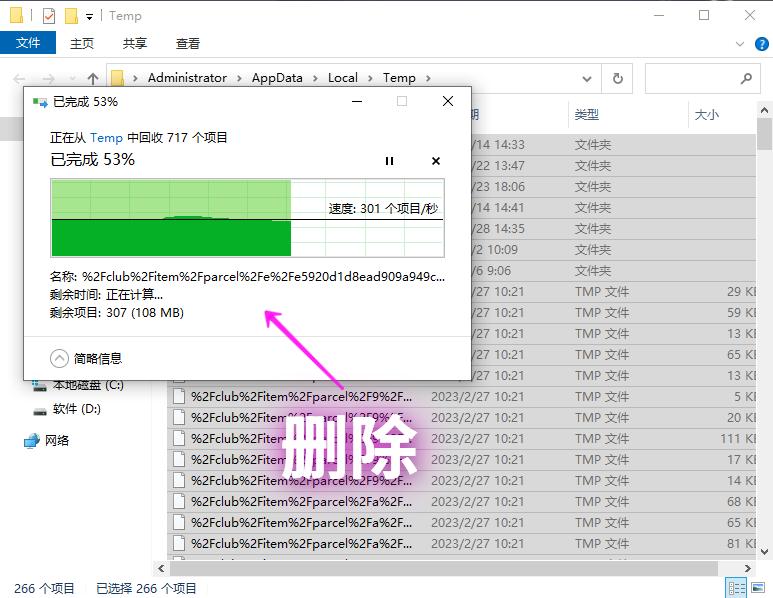Click the file icon of the 14 KB TMP file
The height and width of the screenshot is (598, 773).
click(x=179, y=480)
